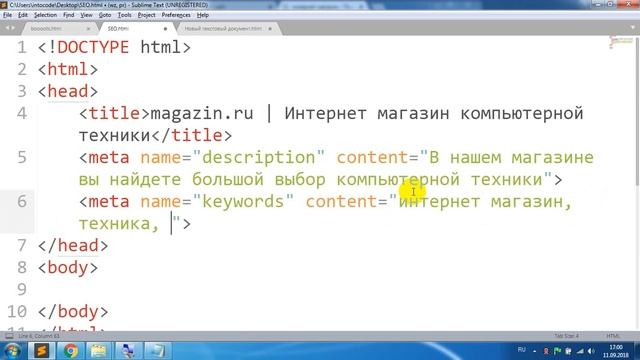This screenshot has width=640, height=360.
Task: Click the unsaved dot on Новый текстовый документ tab
Action: [x=270, y=29]
